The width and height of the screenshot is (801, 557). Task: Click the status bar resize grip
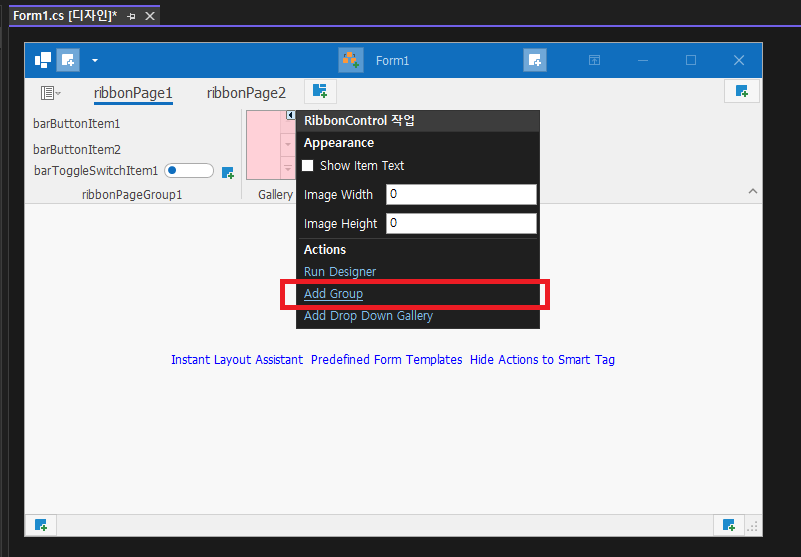pyautogui.click(x=752, y=526)
